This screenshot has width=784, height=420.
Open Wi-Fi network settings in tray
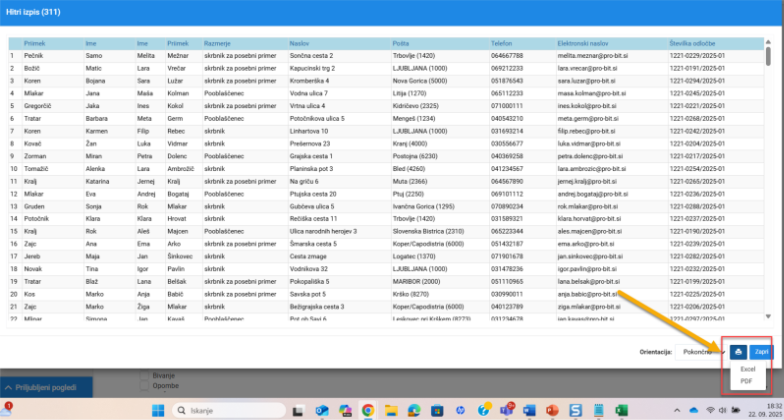(x=710, y=410)
